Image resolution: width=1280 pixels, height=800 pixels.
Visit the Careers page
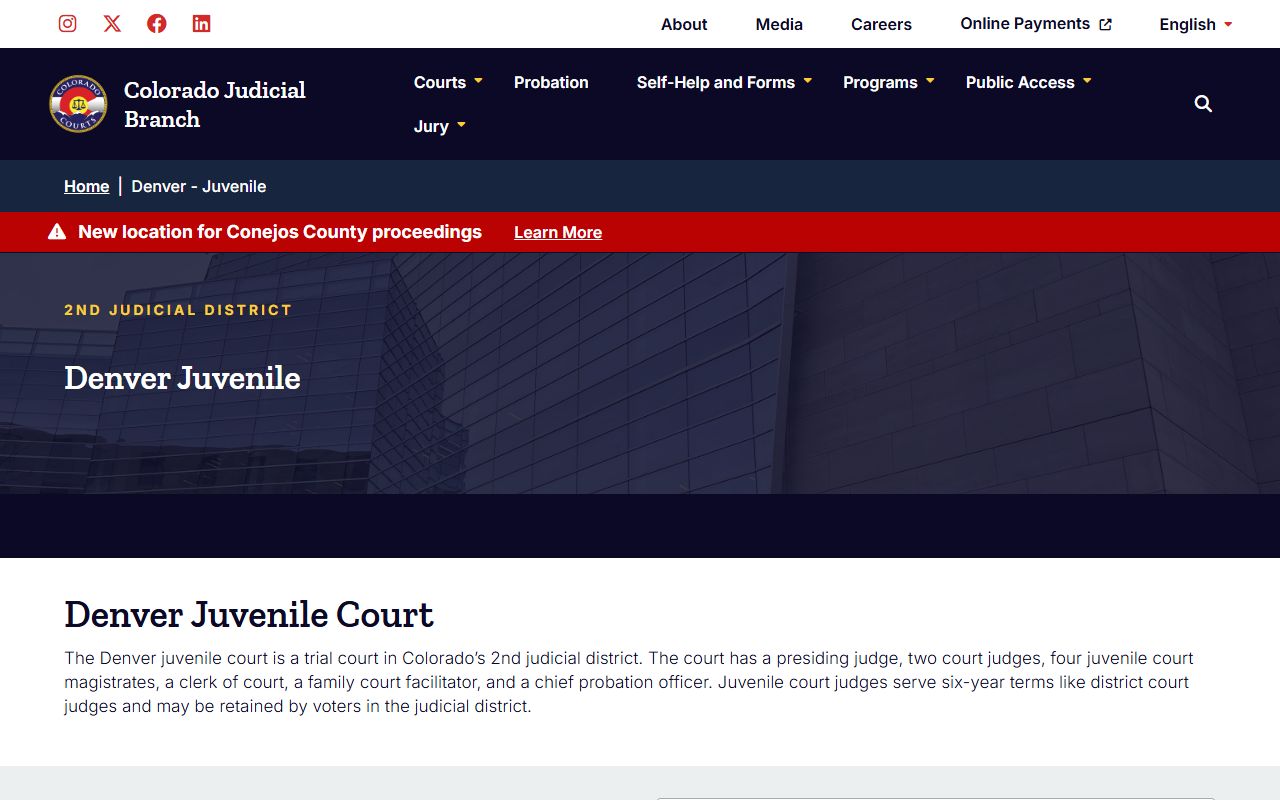coord(881,24)
